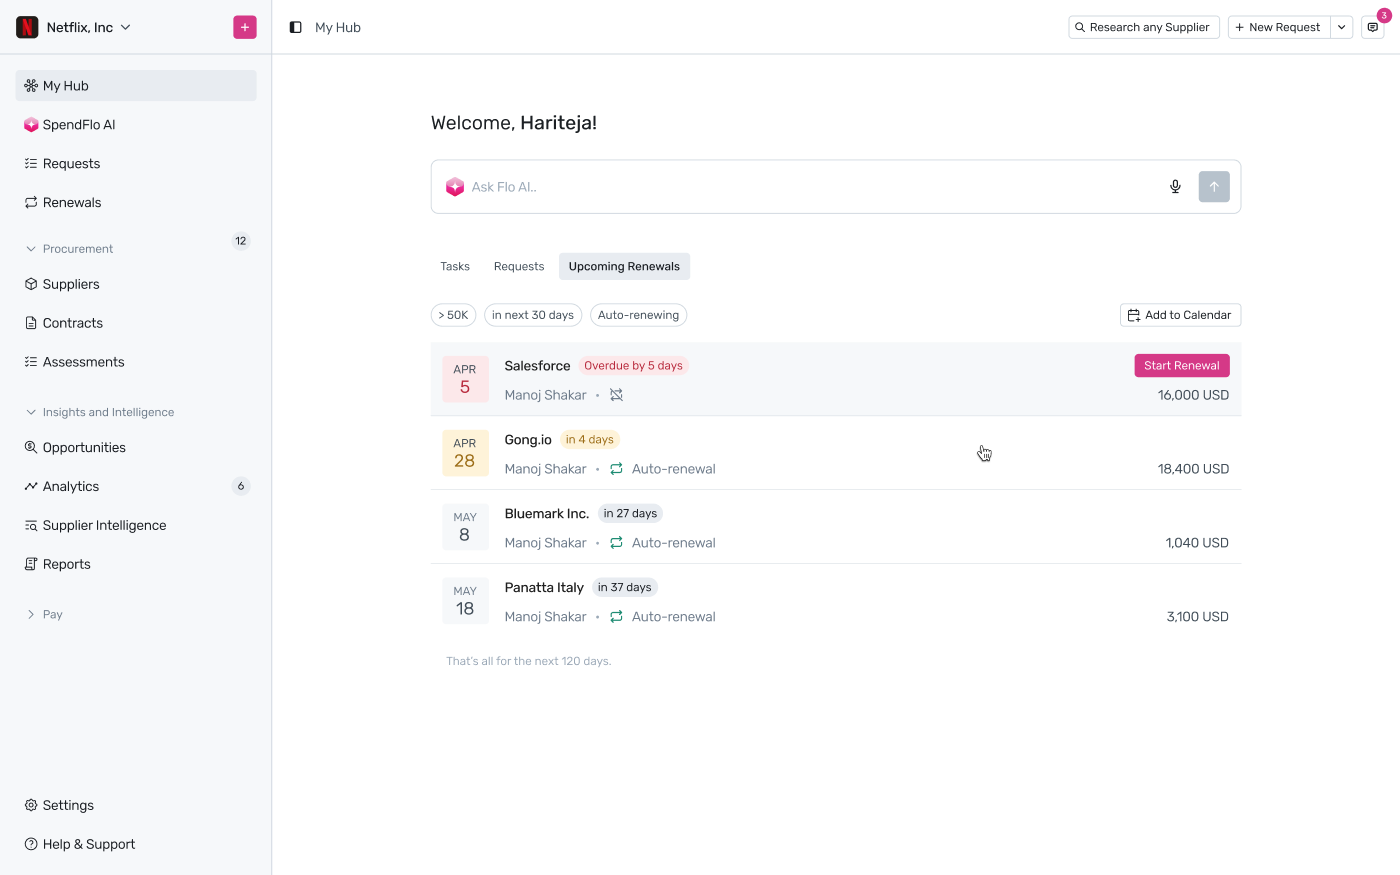1400x875 pixels.
Task: Click the Procurement count badge 12
Action: point(241,241)
